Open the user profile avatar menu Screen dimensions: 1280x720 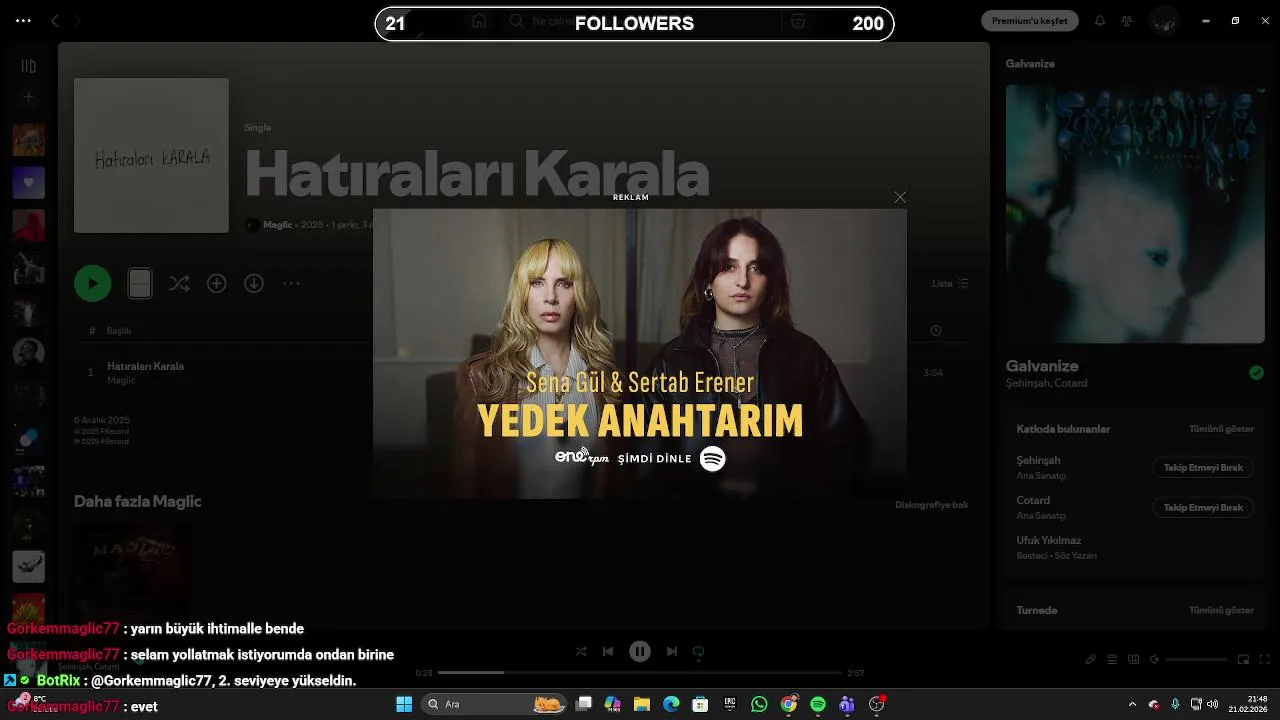point(1163,20)
